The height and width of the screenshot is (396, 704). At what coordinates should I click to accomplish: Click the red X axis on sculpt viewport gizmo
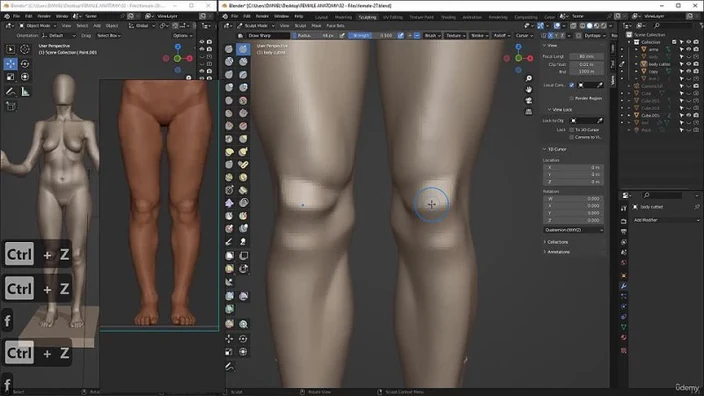(x=530, y=58)
